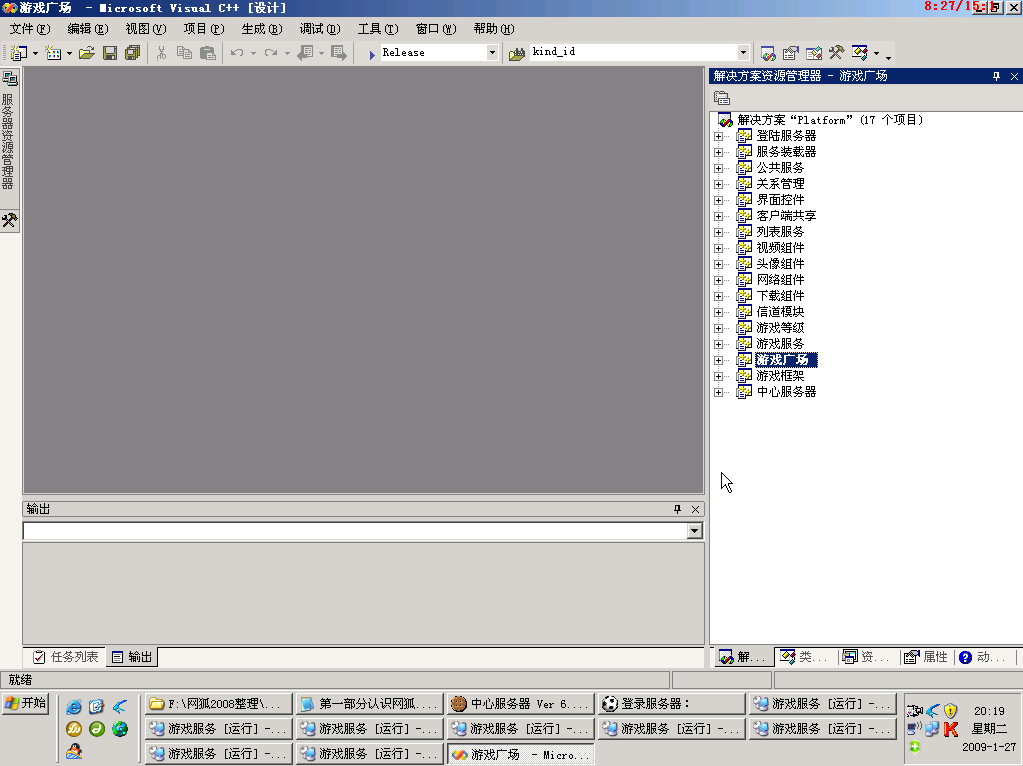
Task: Open the Undo history dropdown arrow
Action: pyautogui.click(x=253, y=54)
